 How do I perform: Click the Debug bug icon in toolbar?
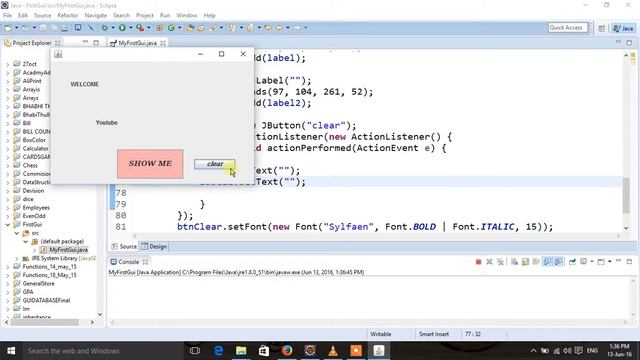[x=105, y=28]
